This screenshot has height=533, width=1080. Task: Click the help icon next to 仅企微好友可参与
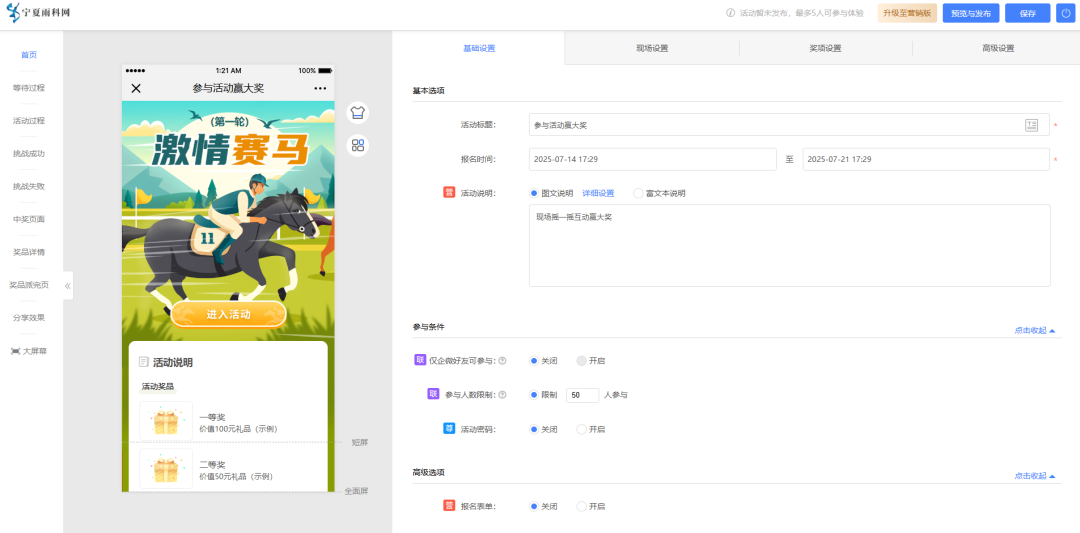502,361
